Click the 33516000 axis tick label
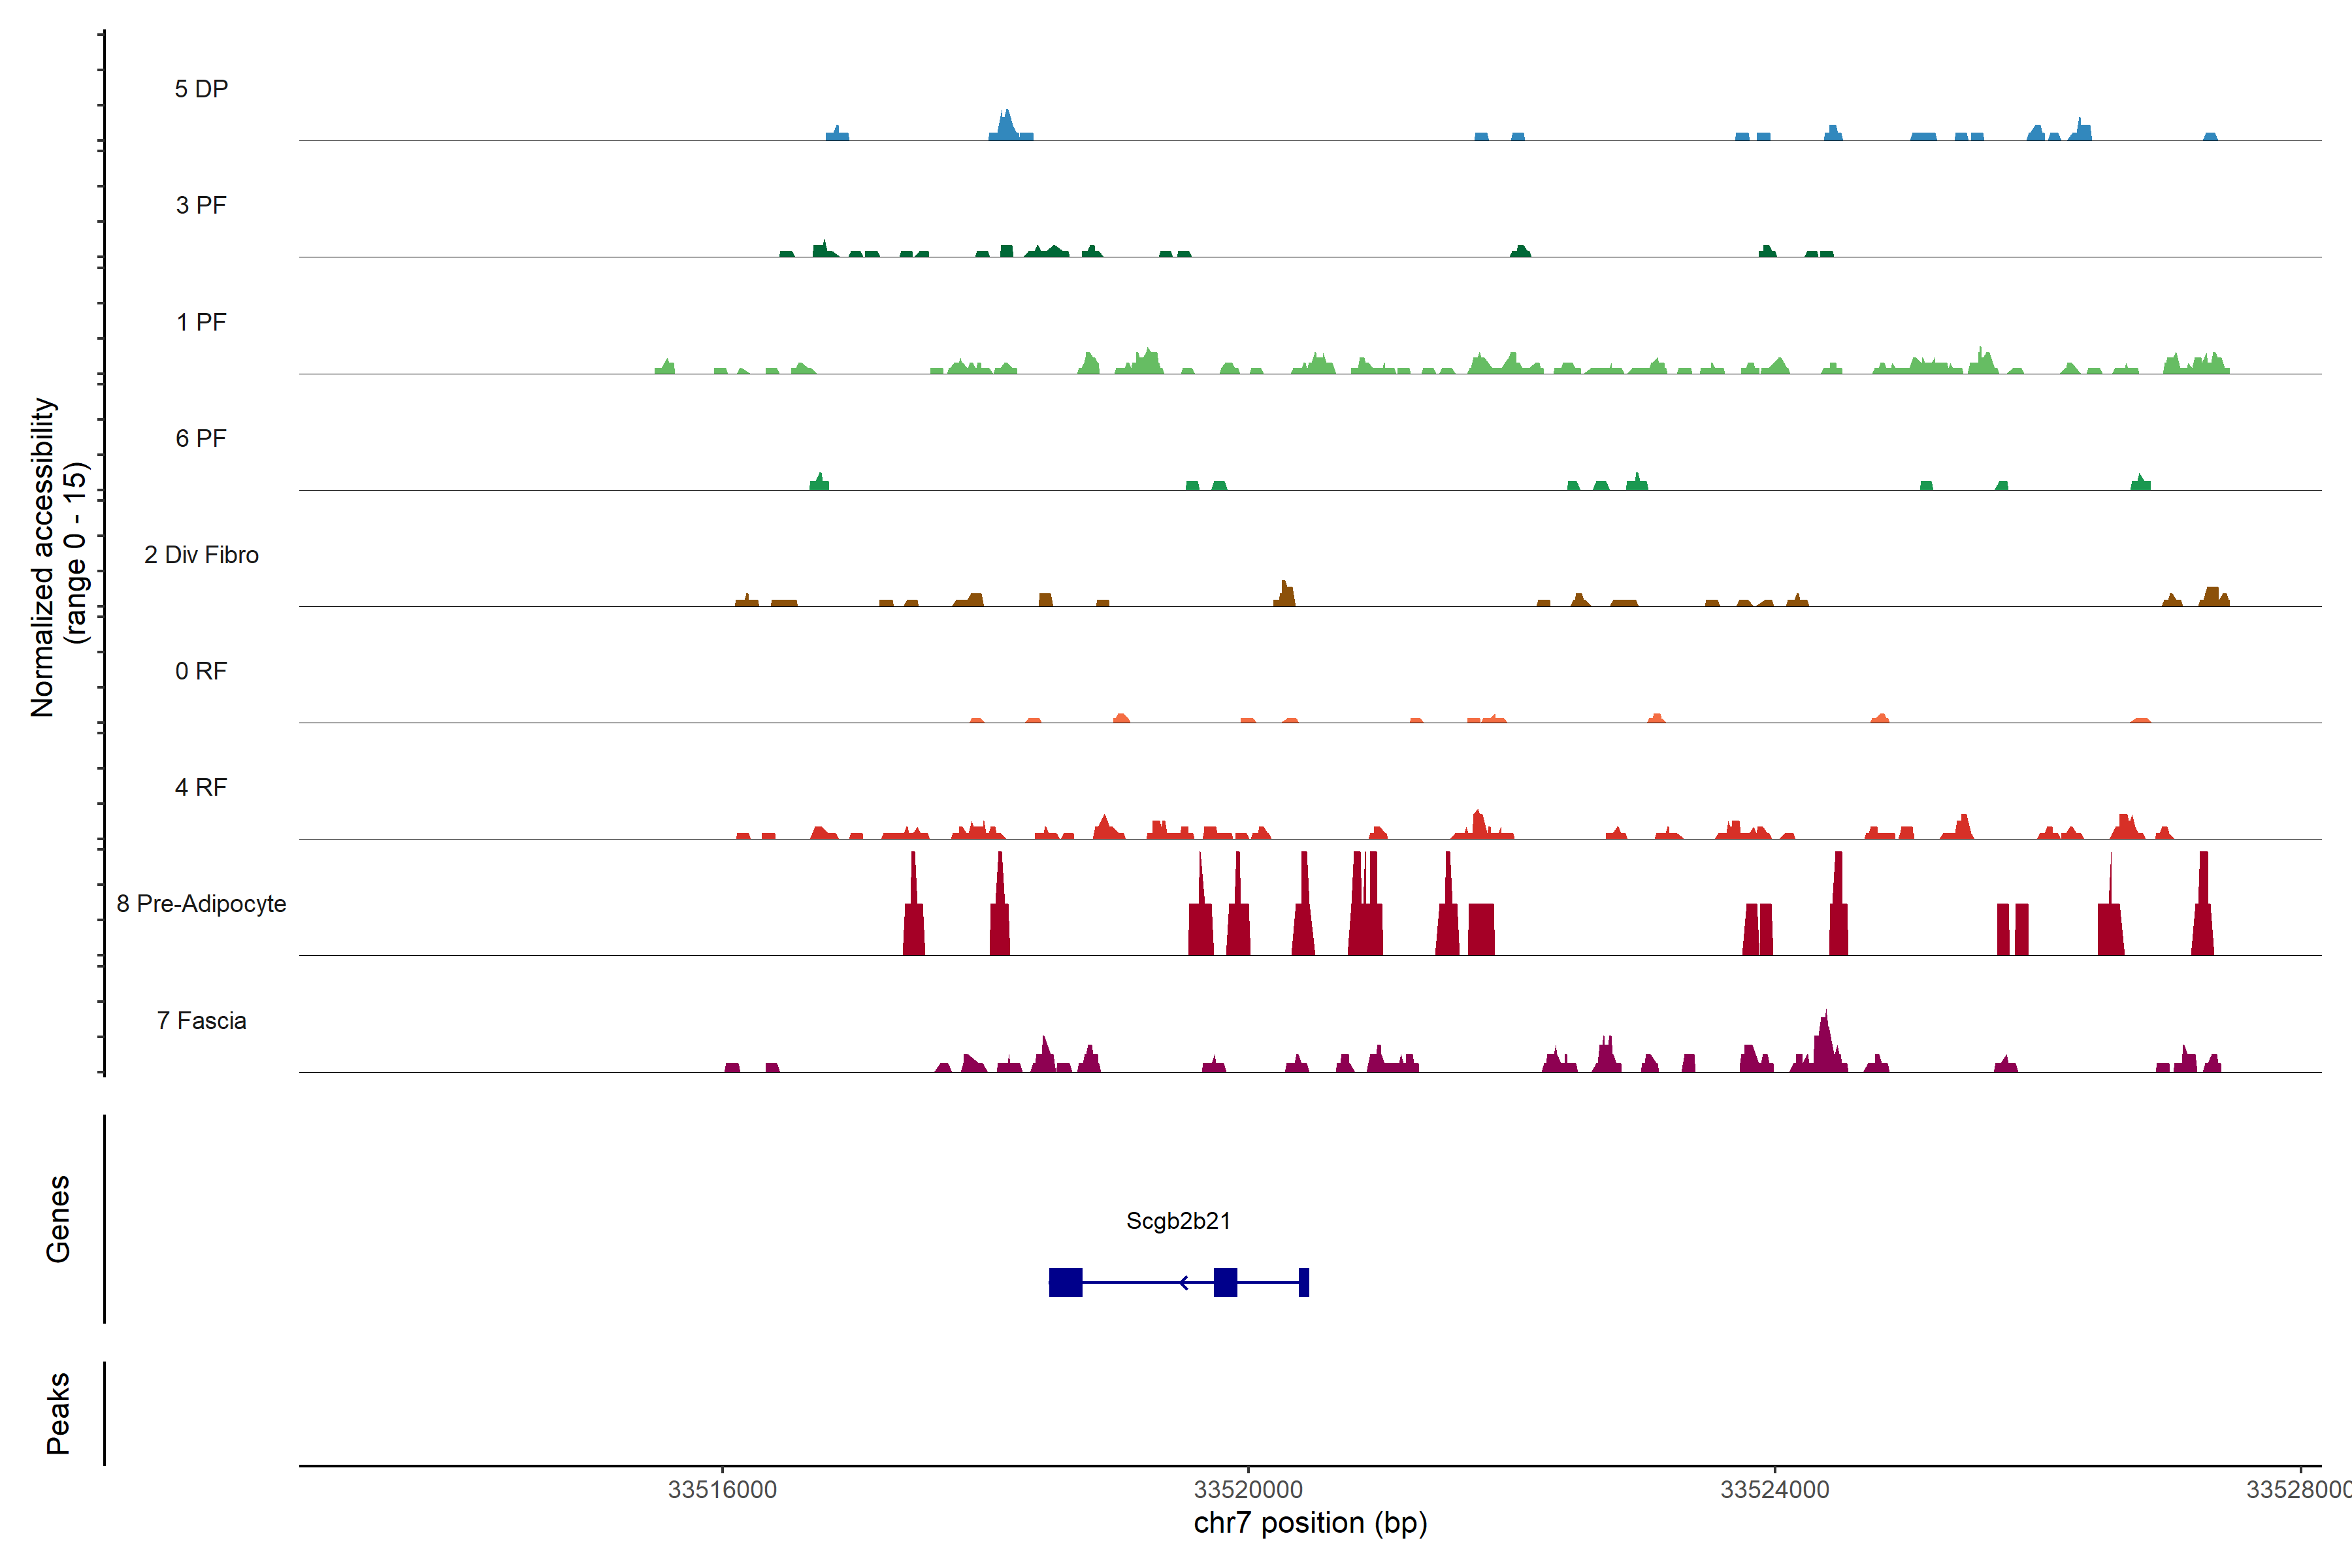Image resolution: width=2352 pixels, height=1568 pixels. (722, 1489)
